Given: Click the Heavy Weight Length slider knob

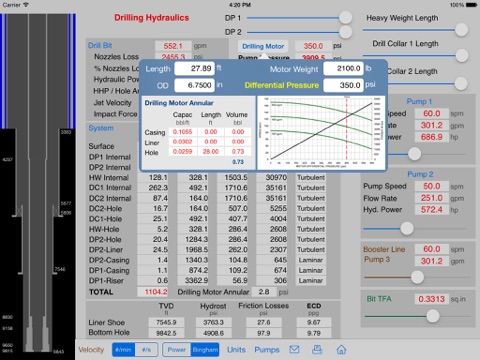Looking at the screenshot, I should coord(461,30).
